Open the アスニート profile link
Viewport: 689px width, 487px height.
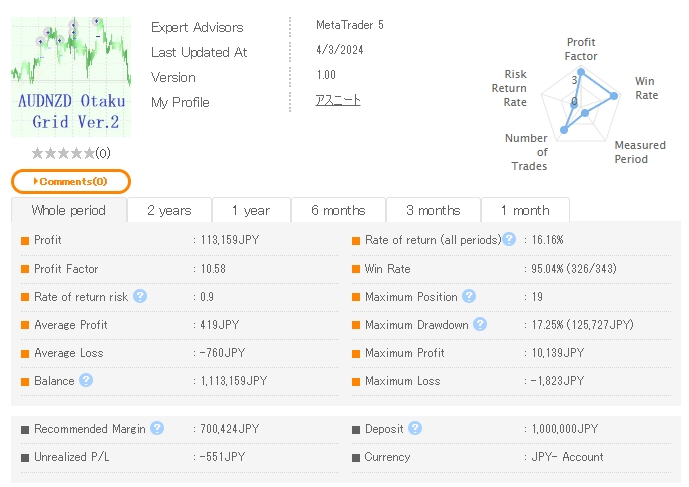point(338,100)
